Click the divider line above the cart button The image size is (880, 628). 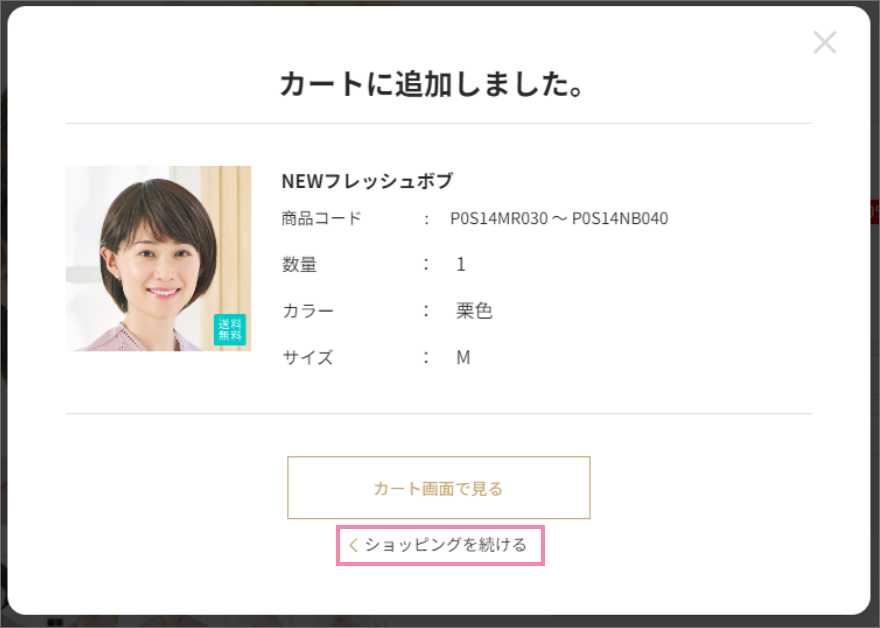(439, 412)
